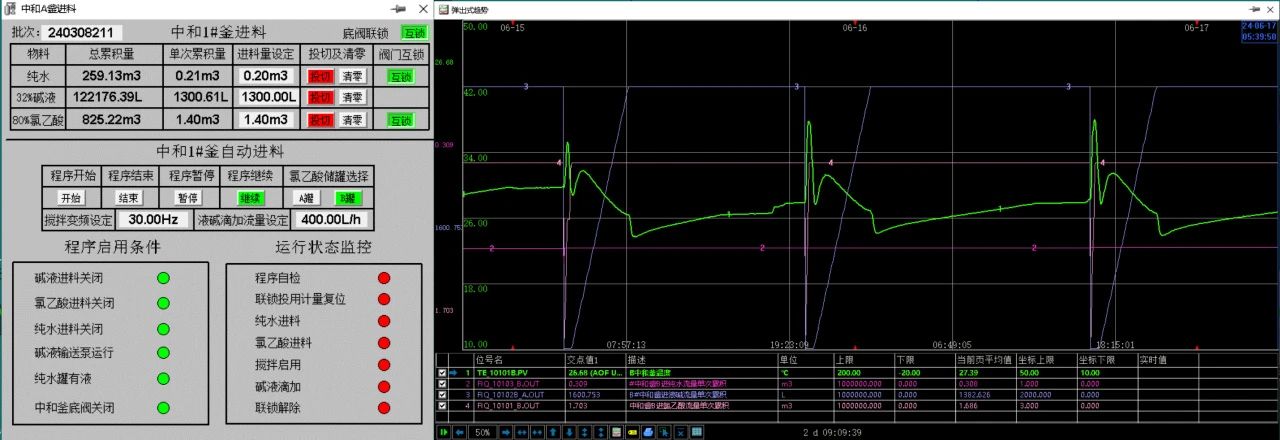This screenshot has height=440, width=1280.
Task: Click the 暂停 program pause button
Action: coord(188,198)
